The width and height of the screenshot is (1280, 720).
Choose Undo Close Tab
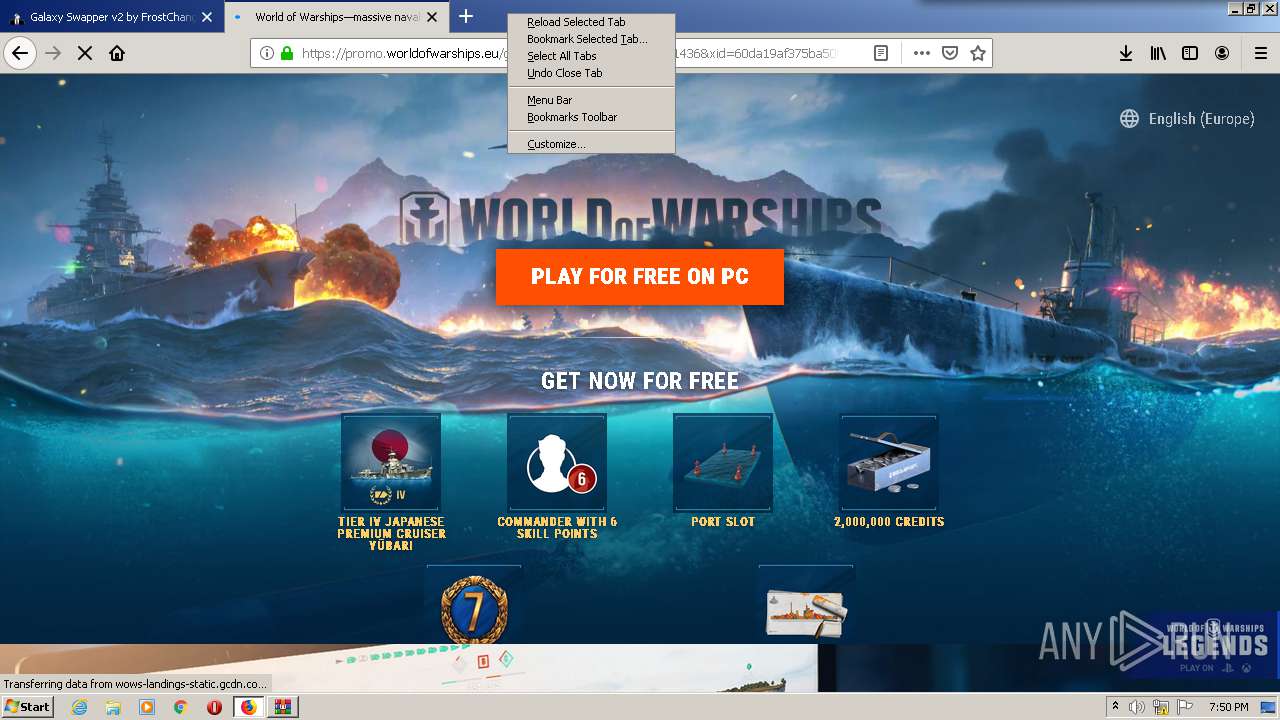[x=591, y=73]
